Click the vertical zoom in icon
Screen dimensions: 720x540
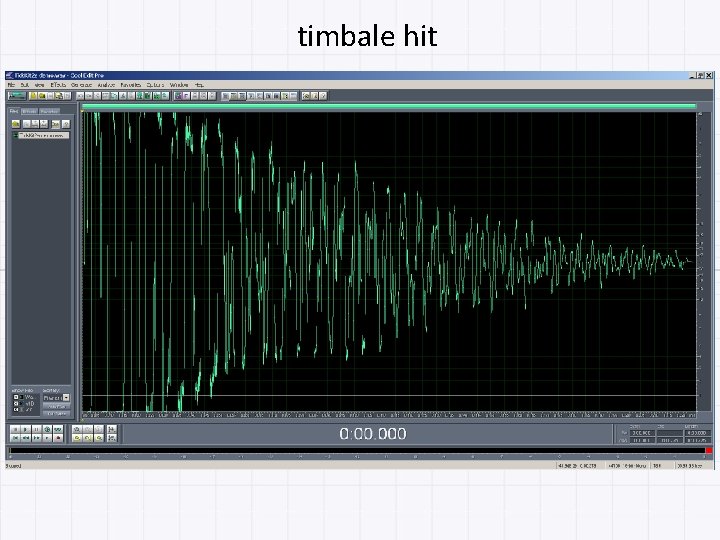click(112, 429)
